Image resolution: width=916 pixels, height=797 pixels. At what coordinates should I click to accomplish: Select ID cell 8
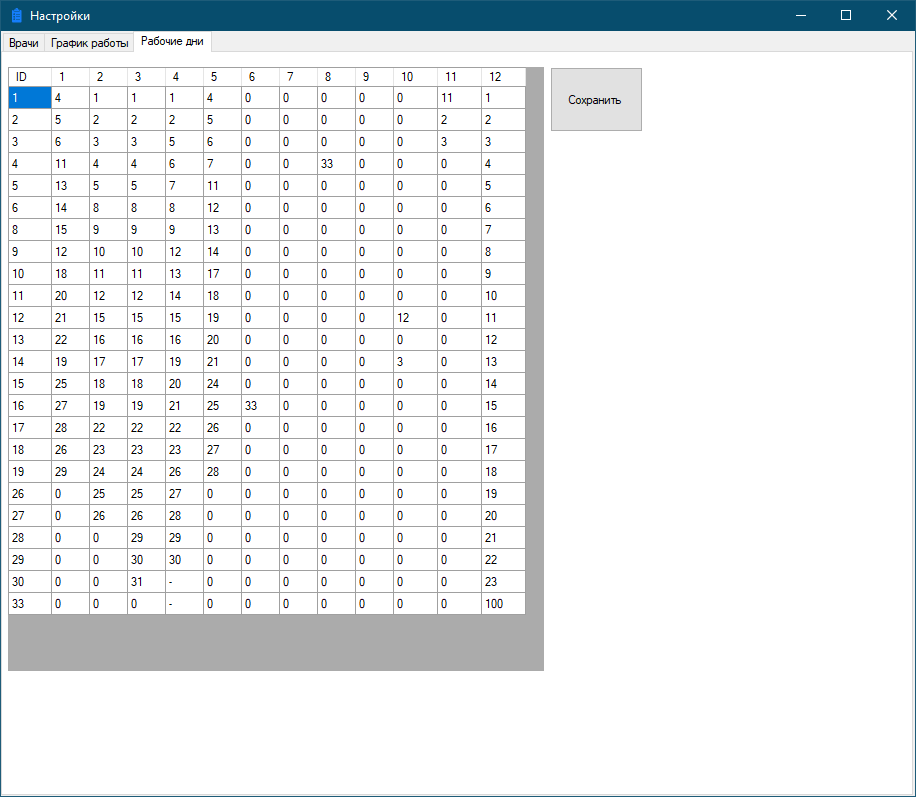click(30, 230)
